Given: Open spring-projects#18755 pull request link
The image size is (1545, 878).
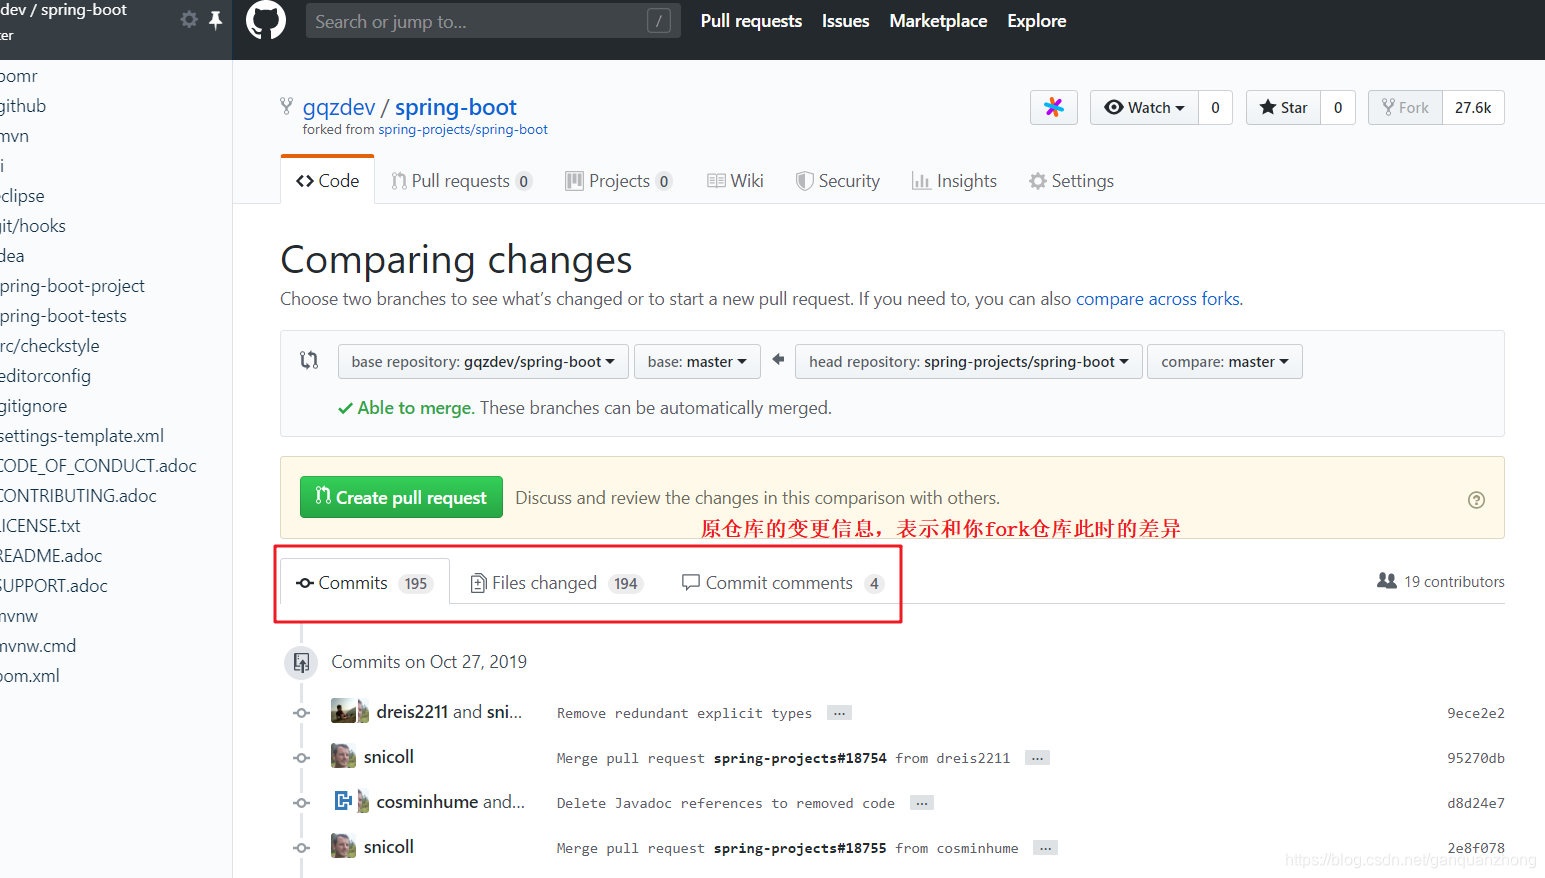Looking at the screenshot, I should (800, 848).
